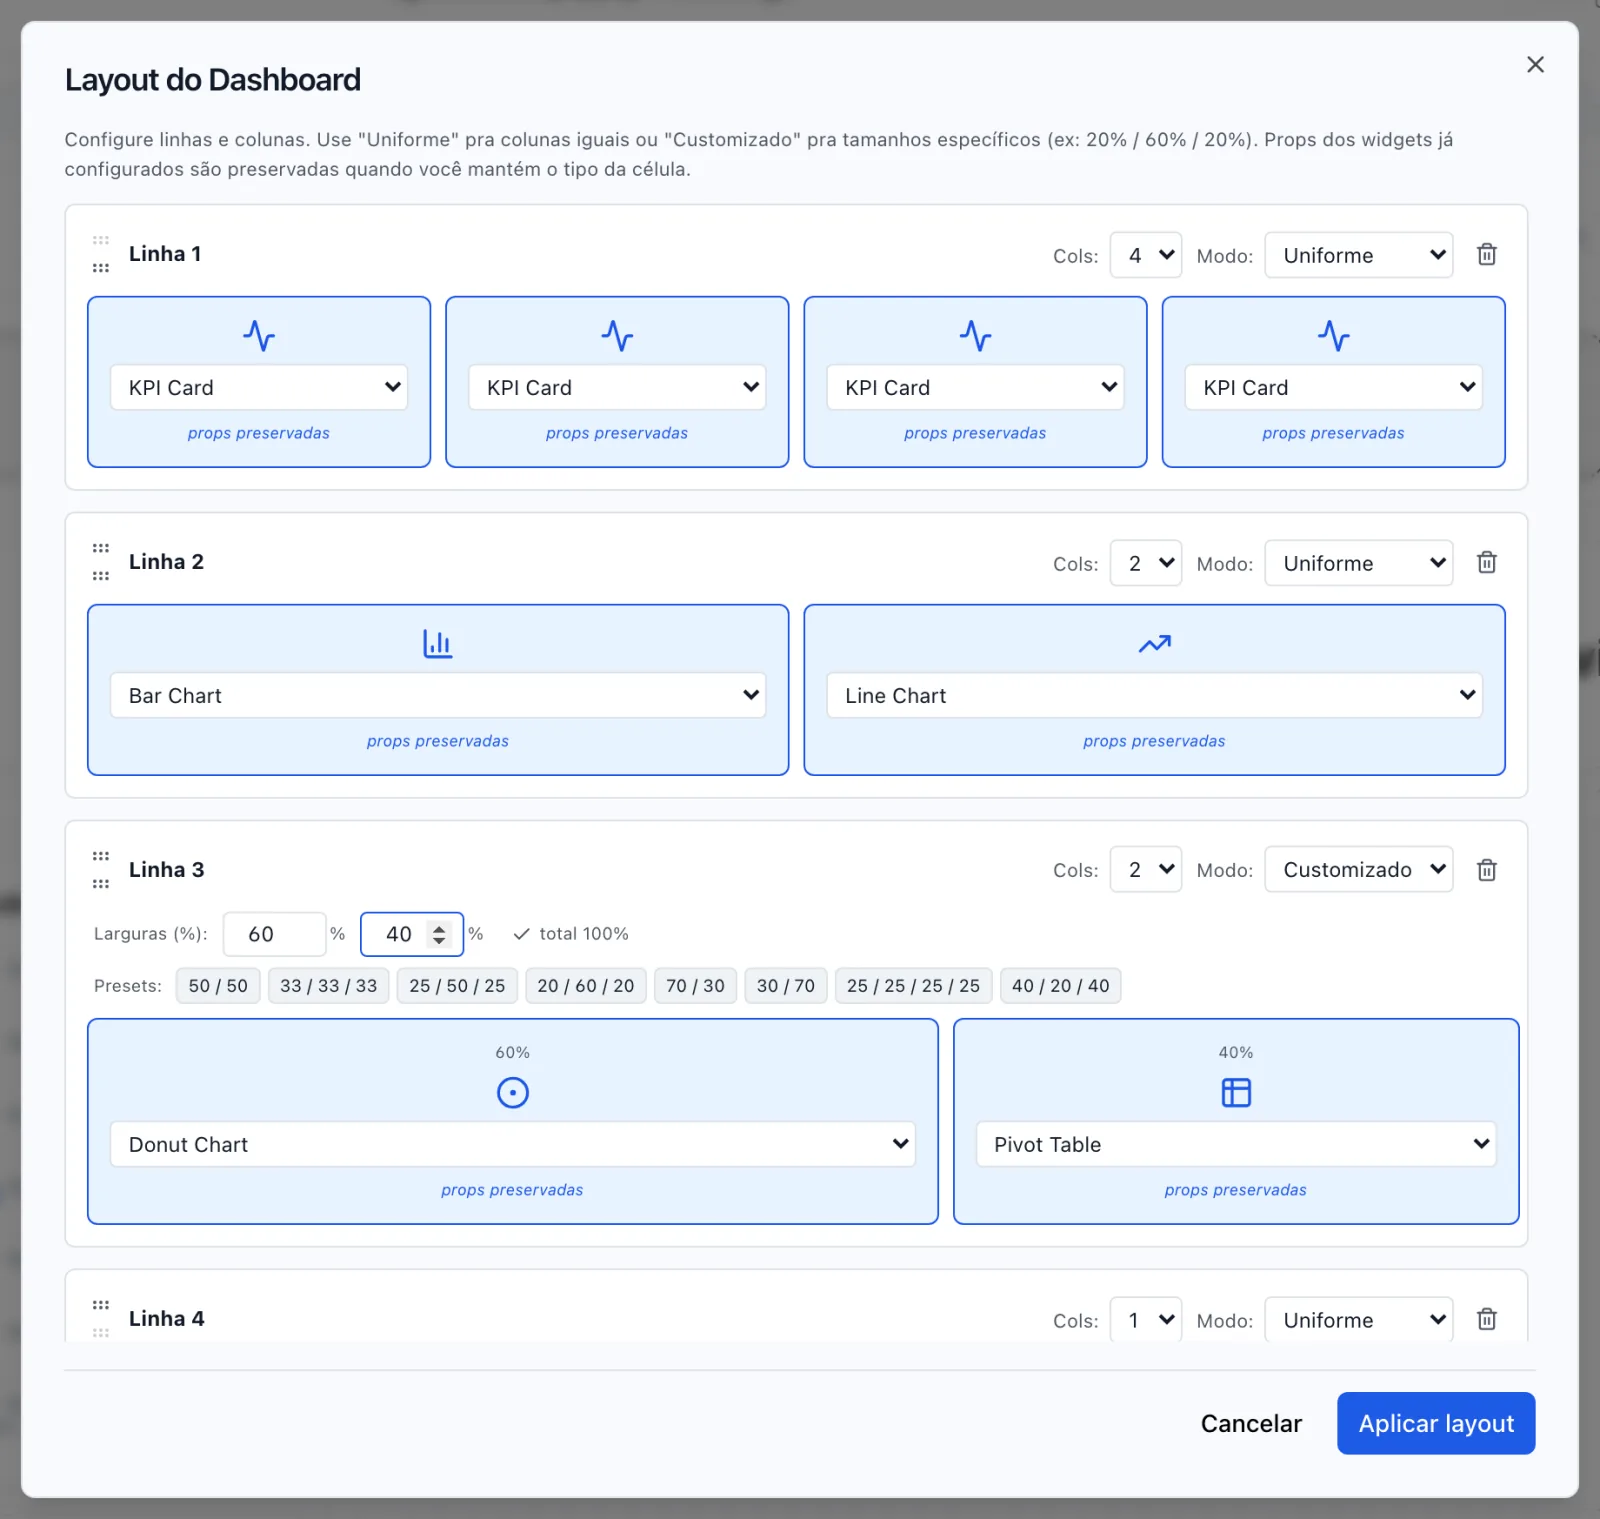1600x1519 pixels.
Task: Click 'props preservadas' under Bar Chart
Action: pyautogui.click(x=438, y=741)
